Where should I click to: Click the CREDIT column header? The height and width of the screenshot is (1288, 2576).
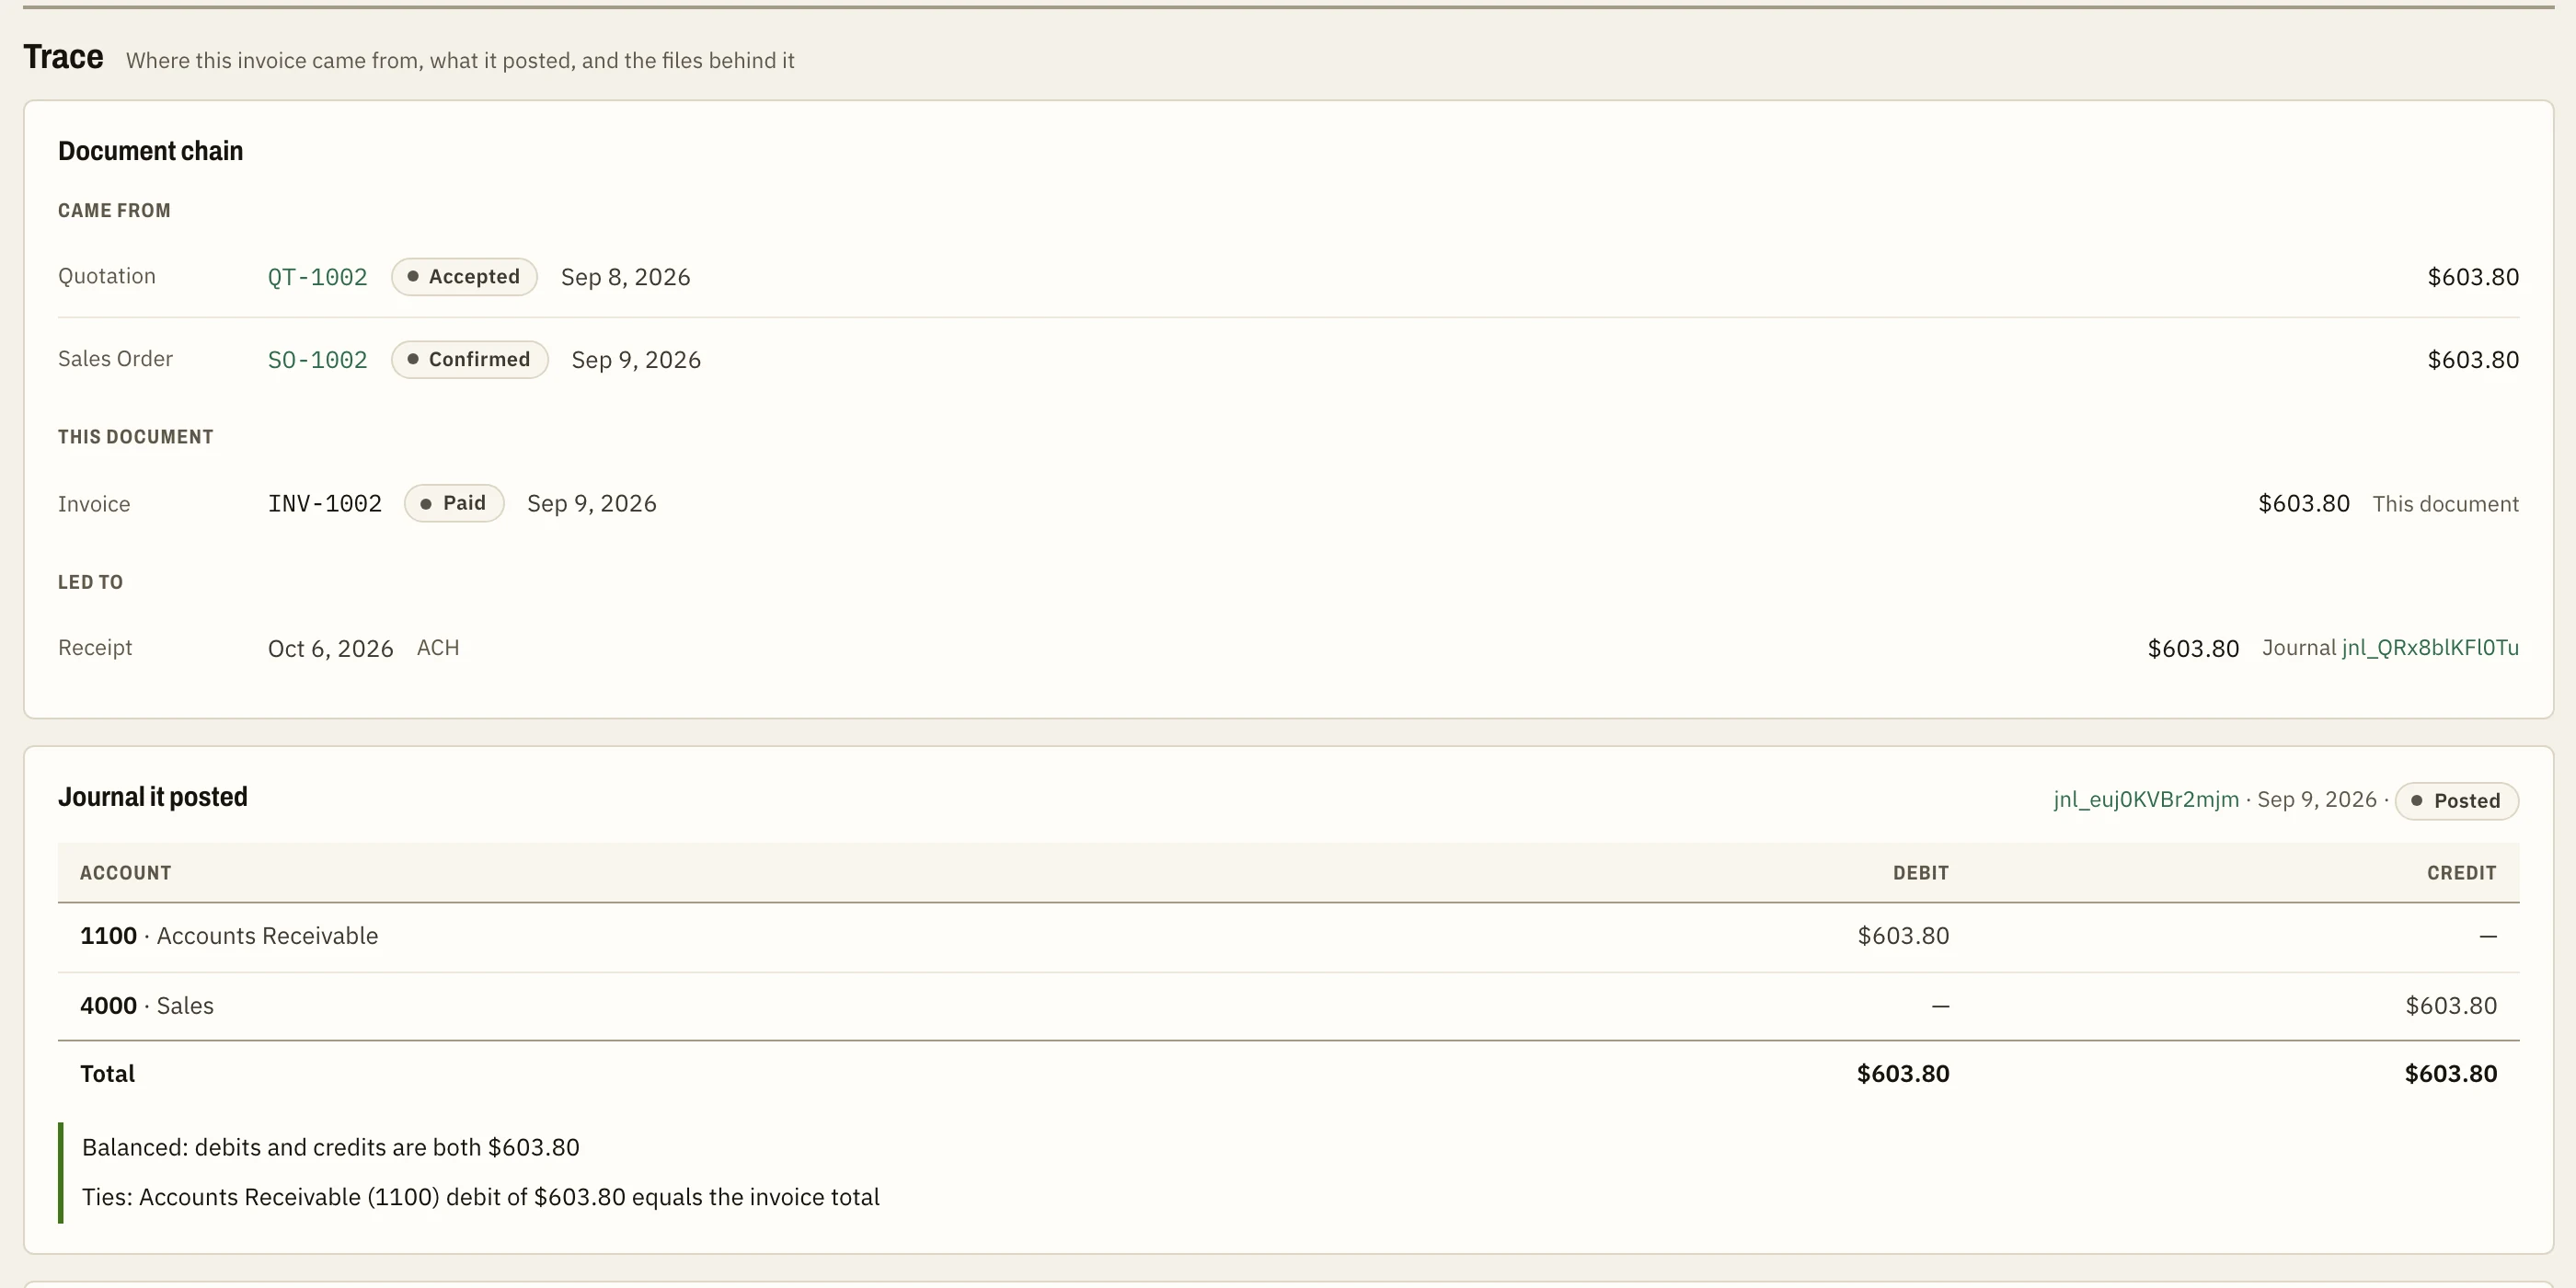click(2461, 873)
